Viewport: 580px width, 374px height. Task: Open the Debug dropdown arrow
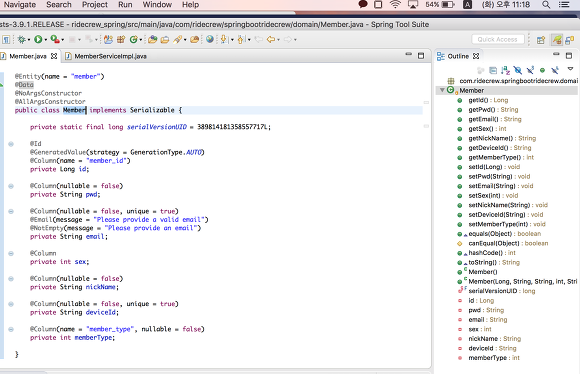pyautogui.click(x=29, y=40)
